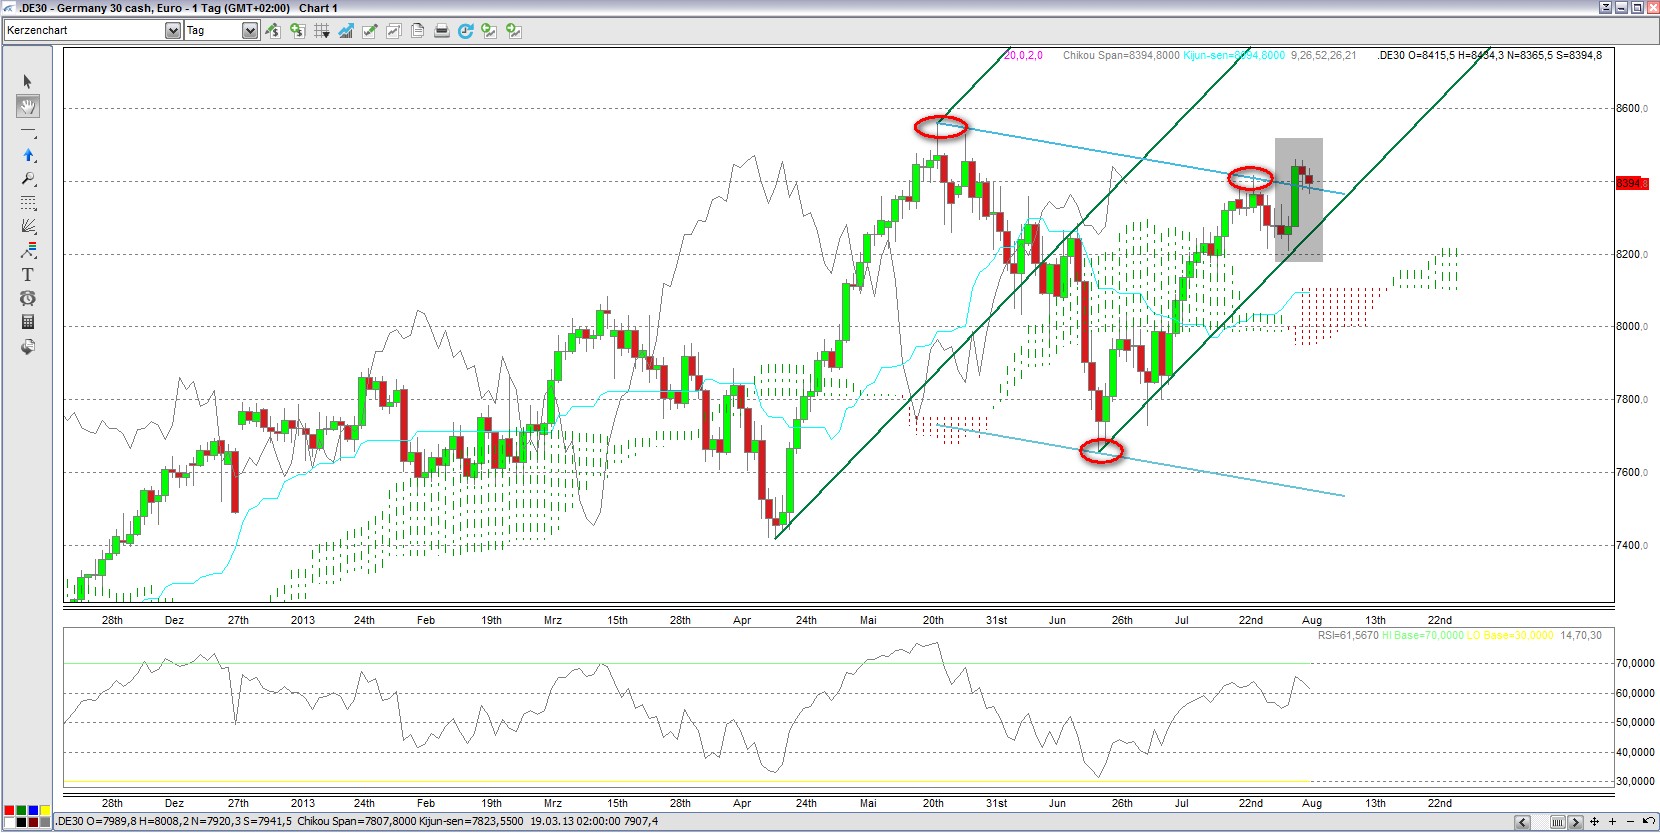This screenshot has width=1660, height=833.
Task: Open the add indicator chart icon
Action: pyautogui.click(x=345, y=31)
